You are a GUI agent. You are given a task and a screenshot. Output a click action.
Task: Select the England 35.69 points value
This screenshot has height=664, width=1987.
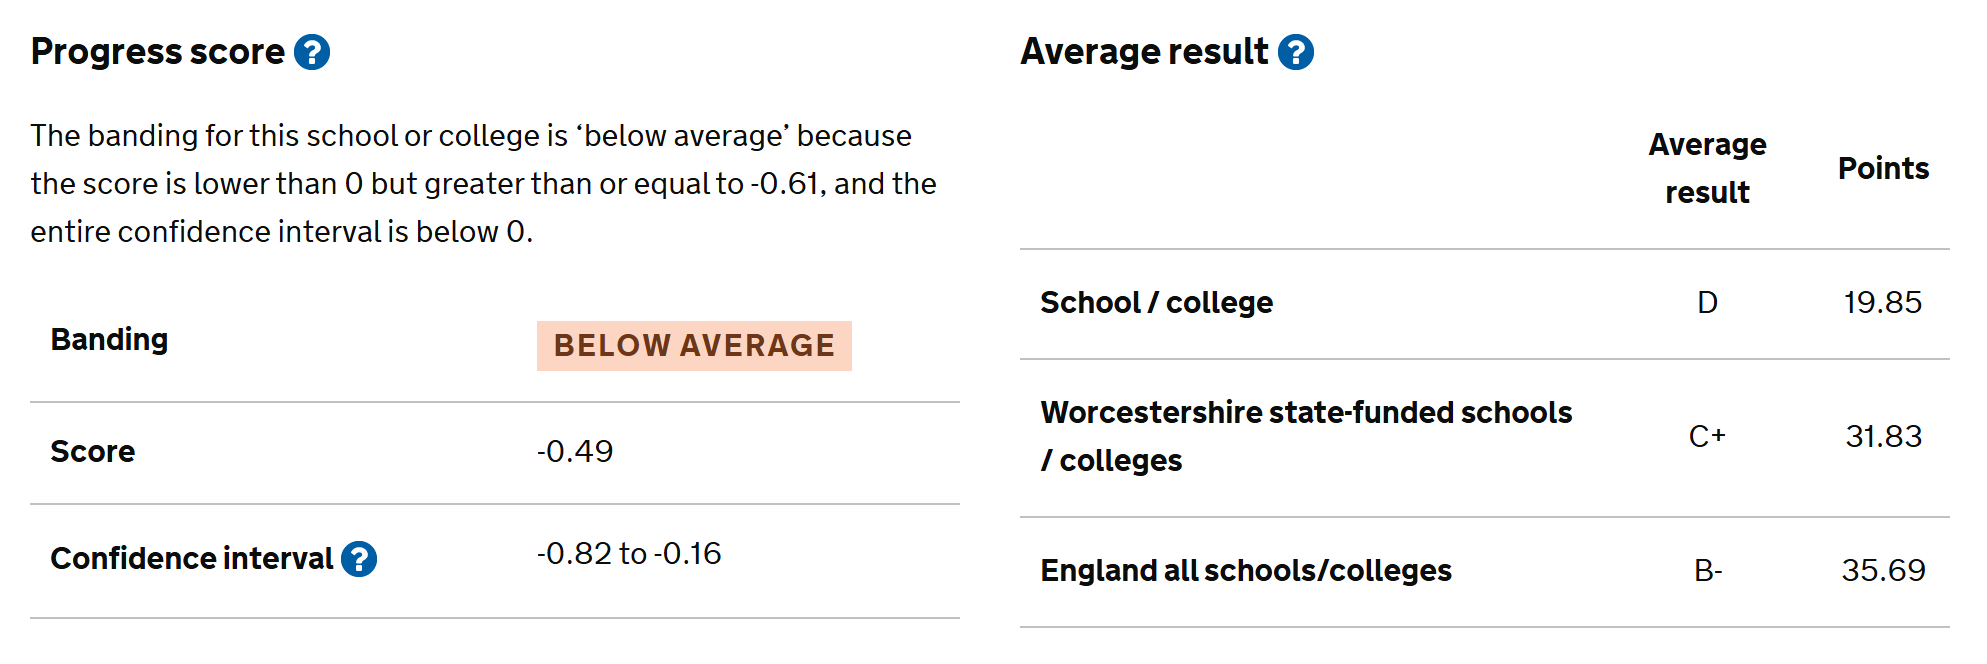pos(1883,571)
